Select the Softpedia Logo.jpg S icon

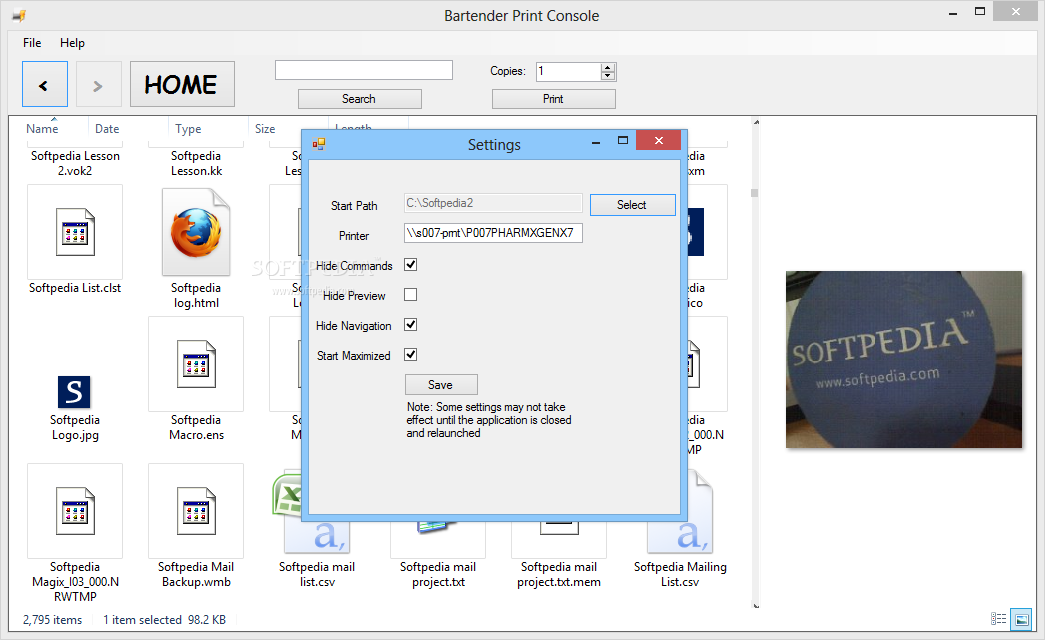[74, 392]
